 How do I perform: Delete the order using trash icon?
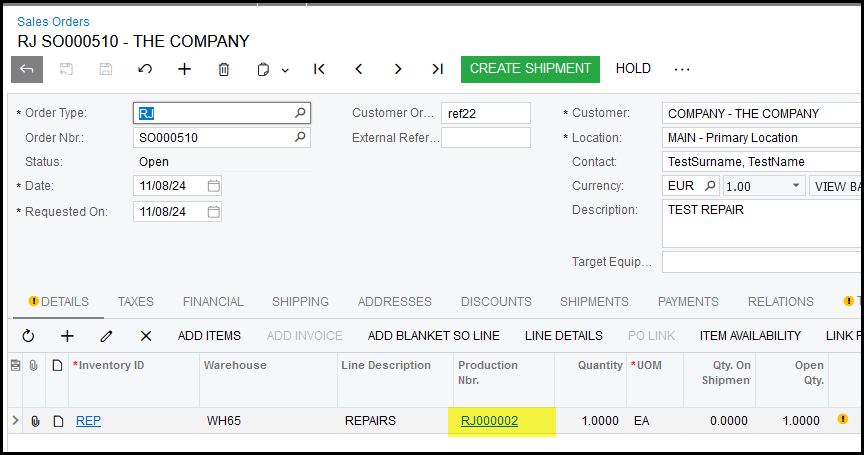[x=224, y=69]
